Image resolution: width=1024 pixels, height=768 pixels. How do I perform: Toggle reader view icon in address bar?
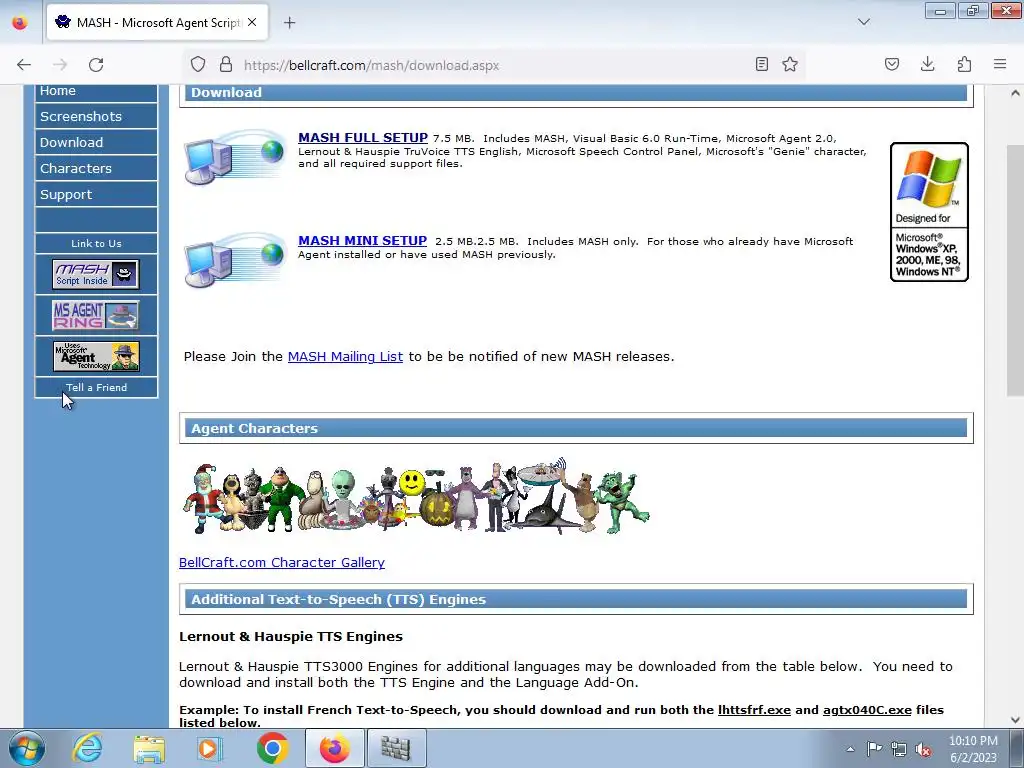pos(761,64)
